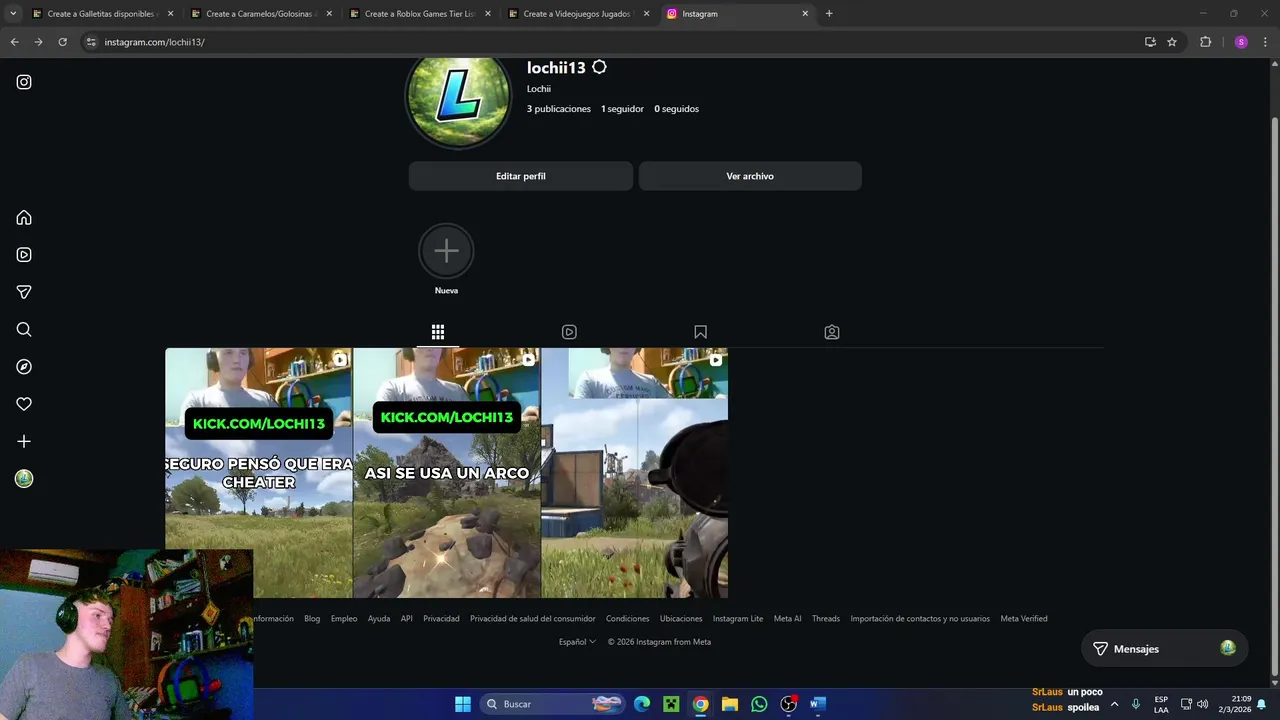Open Explore compass icon in sidebar
Screen dimensions: 1280x720
coord(24,367)
